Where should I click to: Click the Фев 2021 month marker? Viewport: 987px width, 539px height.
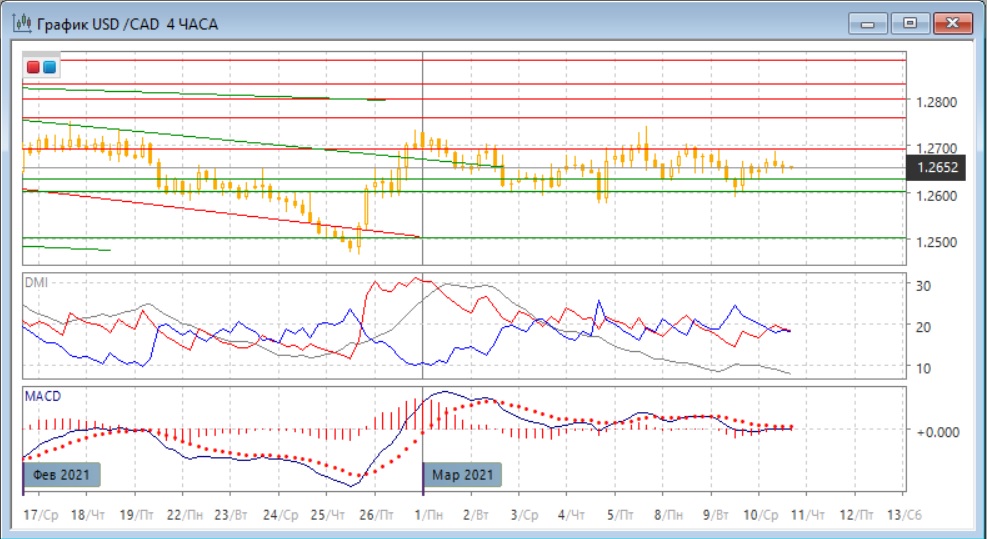click(62, 474)
